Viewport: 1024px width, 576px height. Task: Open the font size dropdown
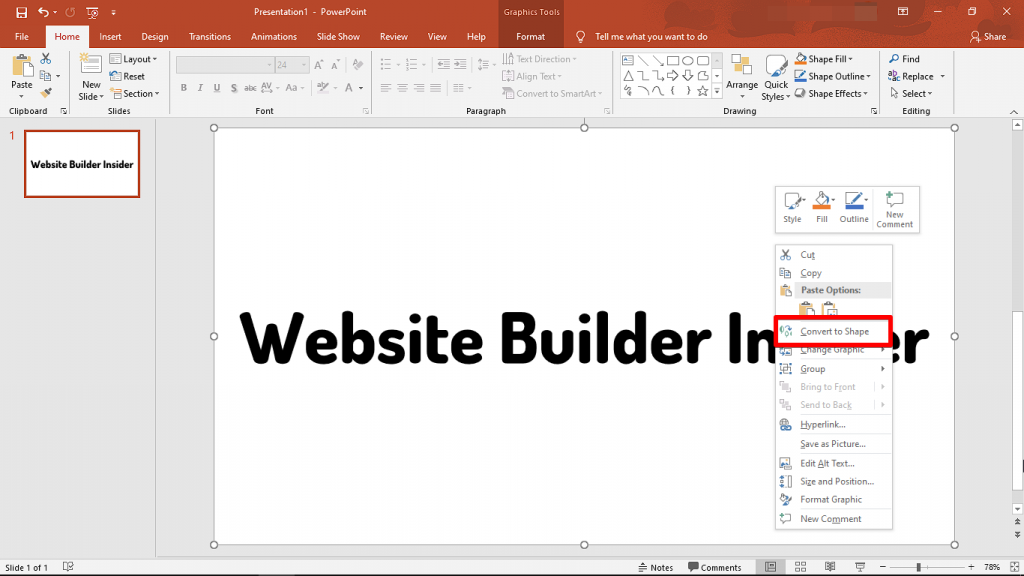pyautogui.click(x=303, y=64)
